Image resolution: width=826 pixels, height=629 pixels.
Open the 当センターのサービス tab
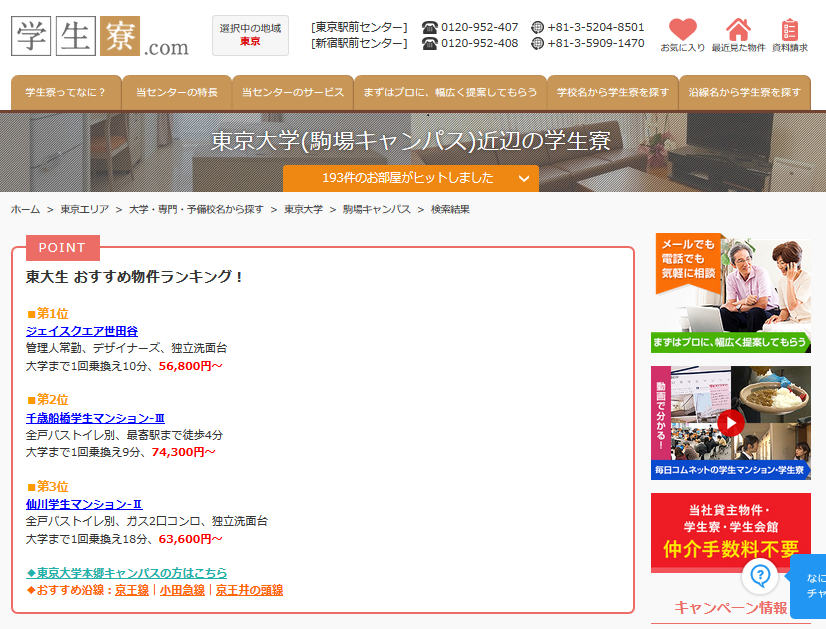[x=293, y=92]
